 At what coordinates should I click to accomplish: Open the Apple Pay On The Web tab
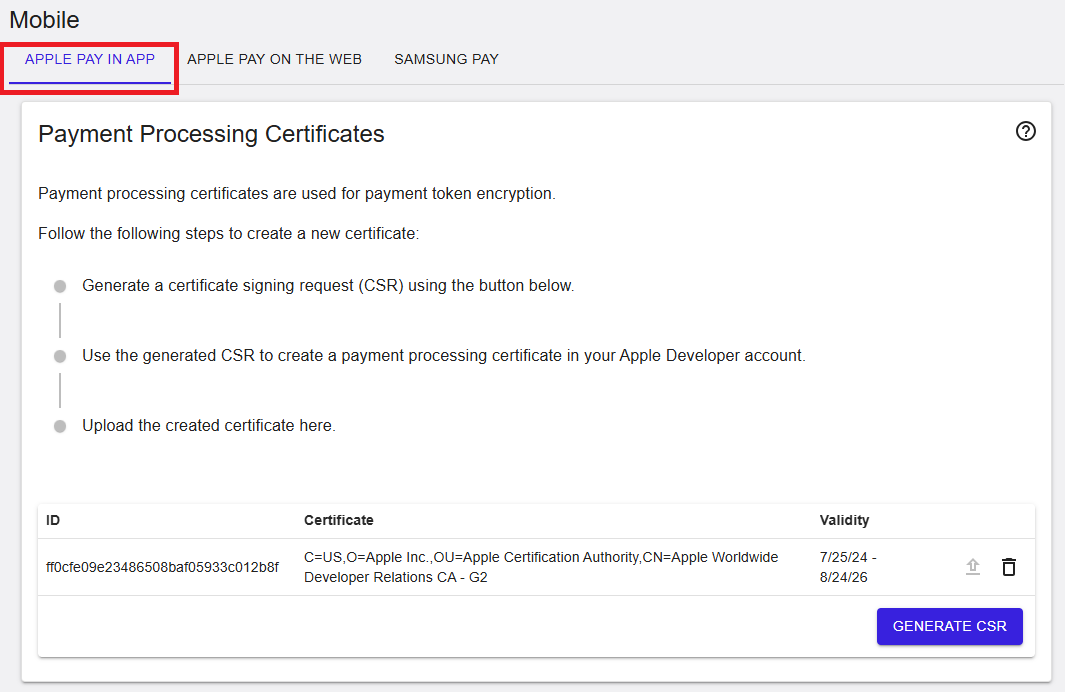point(274,60)
